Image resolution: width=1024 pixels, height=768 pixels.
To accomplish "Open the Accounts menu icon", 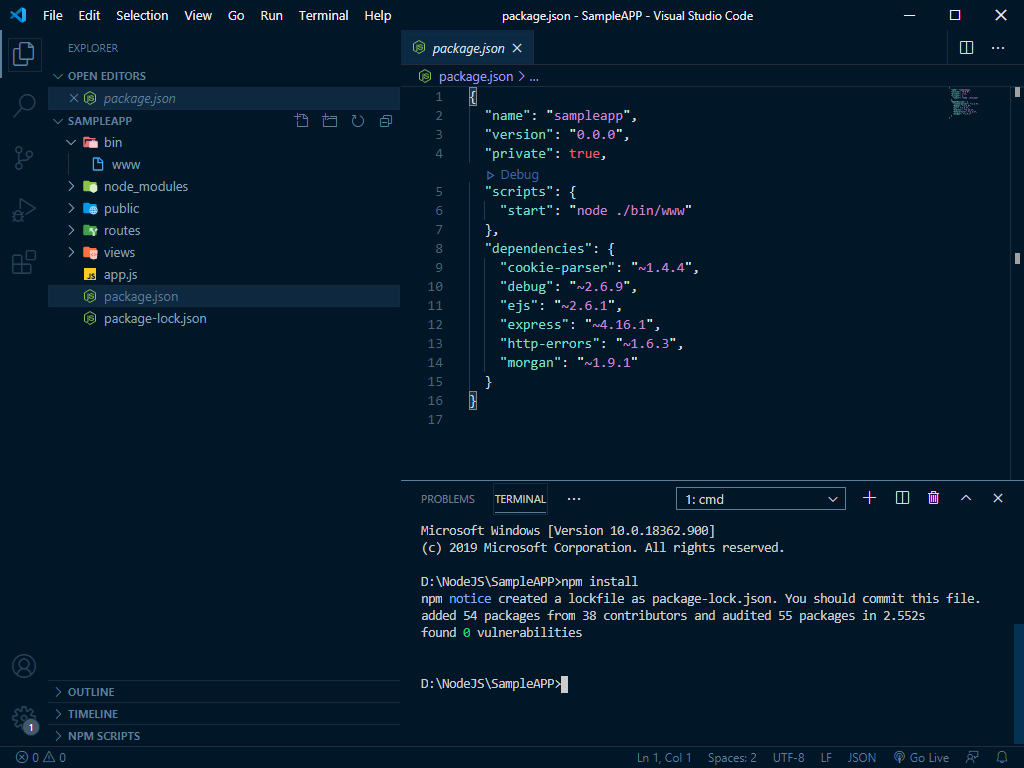I will pyautogui.click(x=24, y=666).
